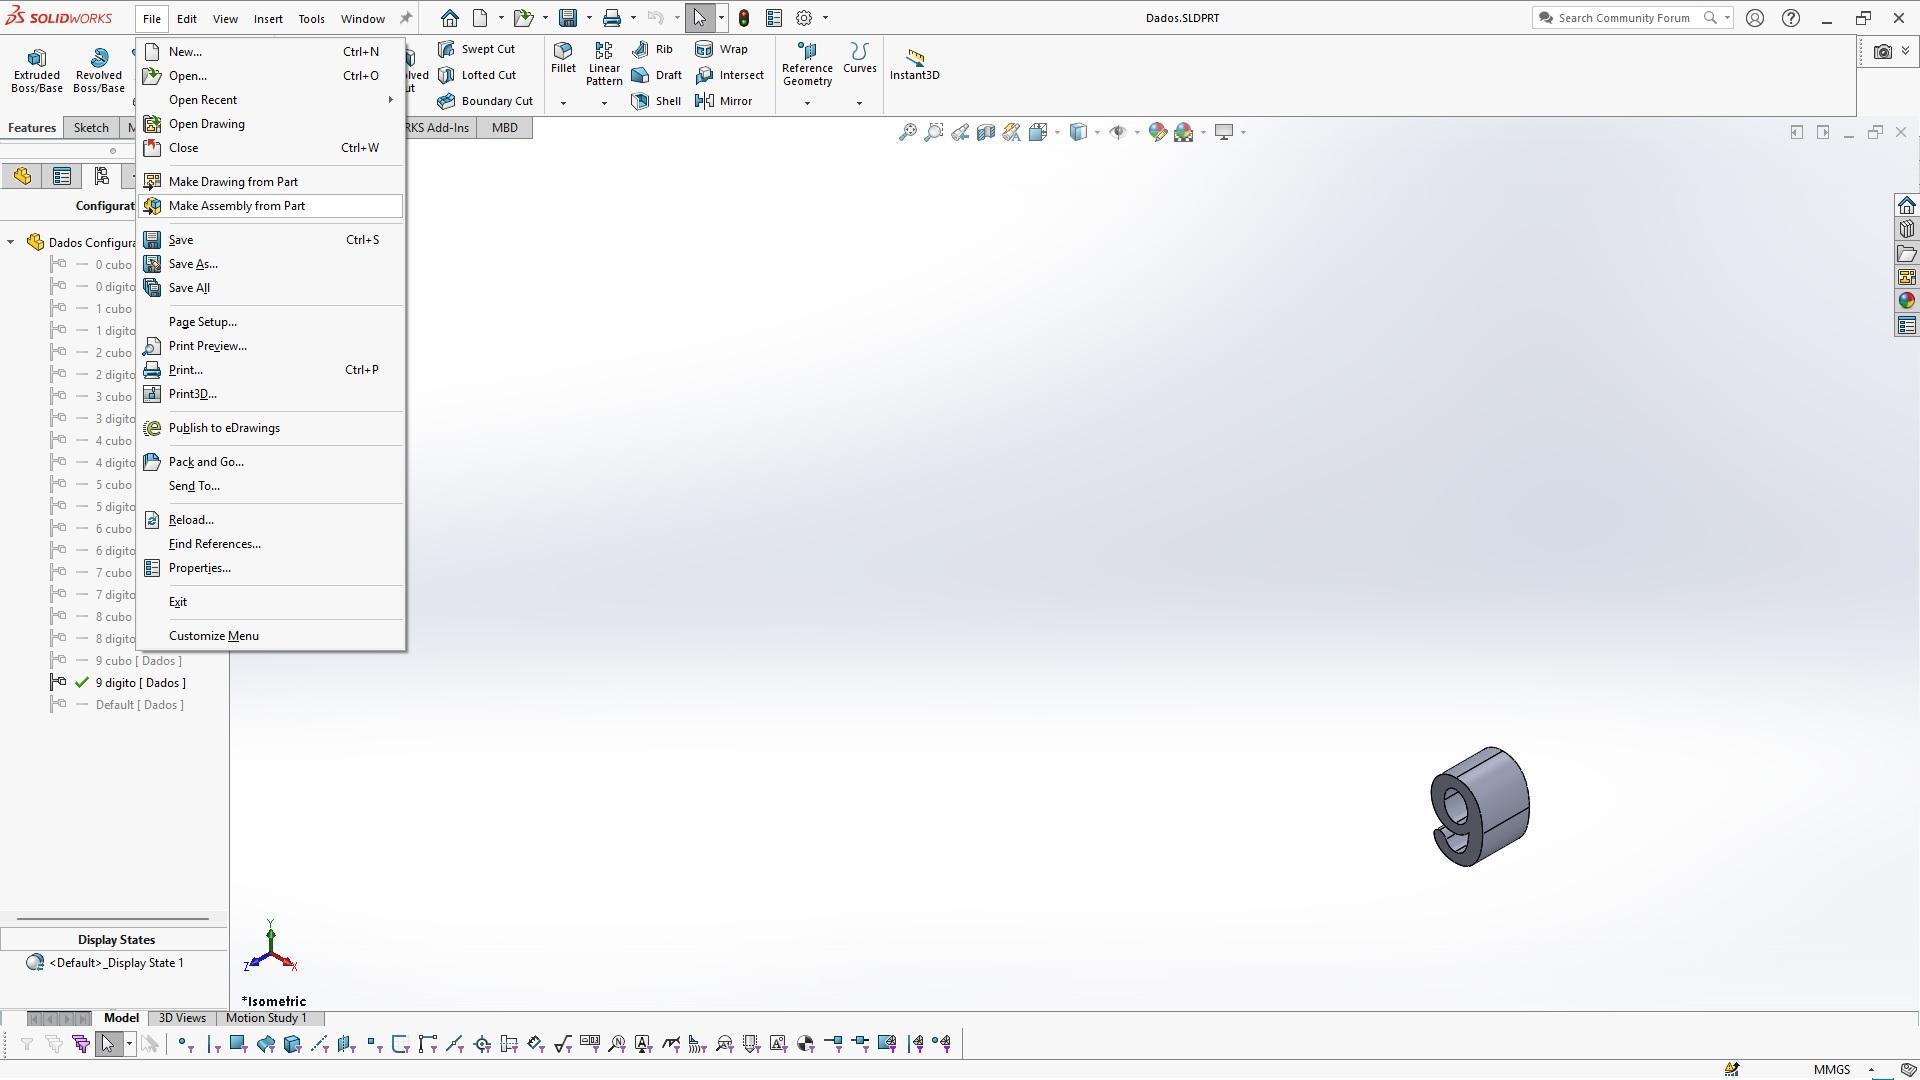Image resolution: width=1920 pixels, height=1080 pixels.
Task: Collapse the Dados Configurations tree node
Action: 11,242
